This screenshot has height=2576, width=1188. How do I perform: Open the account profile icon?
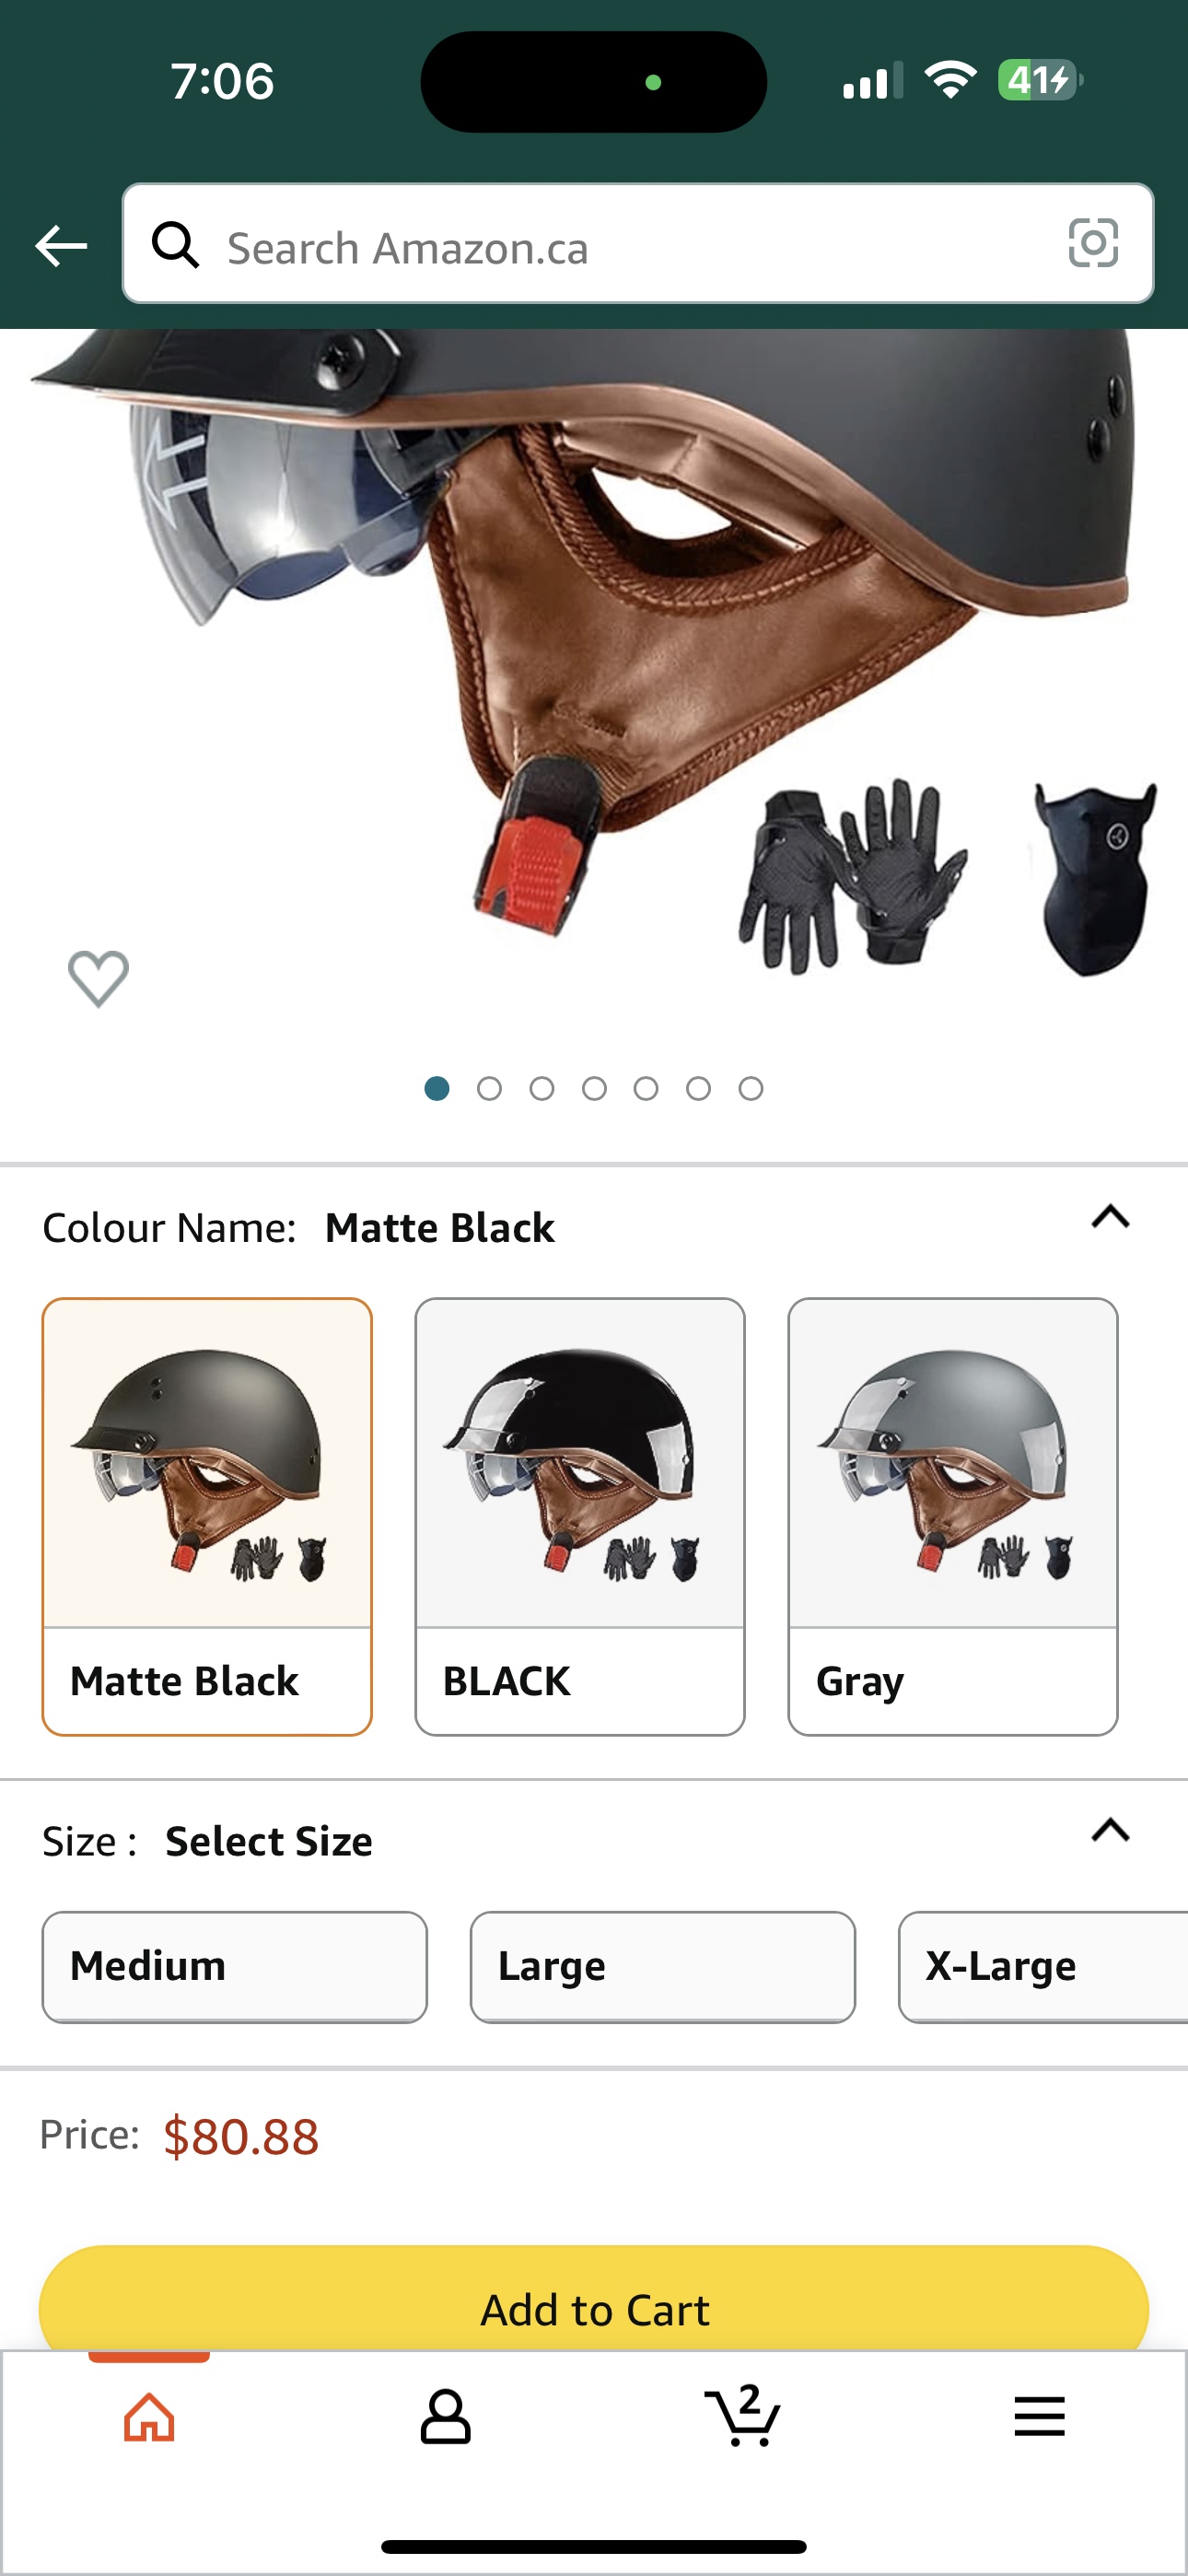445,2417
